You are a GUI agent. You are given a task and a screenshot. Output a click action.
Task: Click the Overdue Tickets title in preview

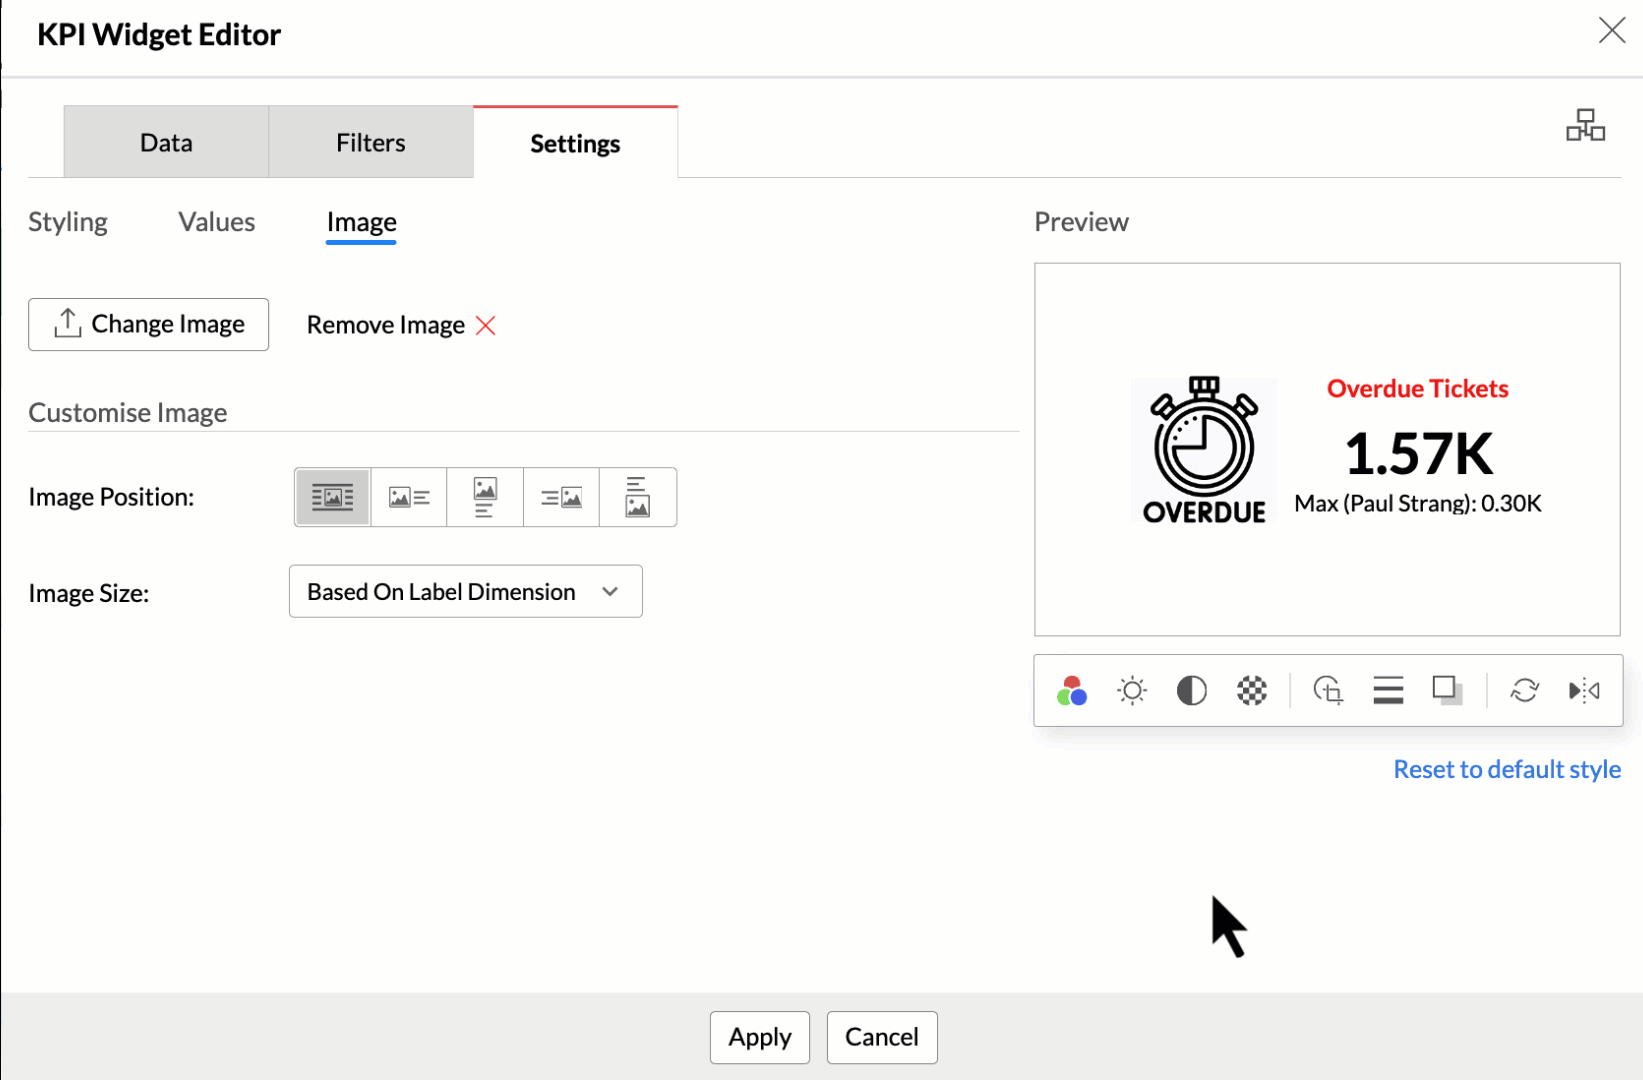(x=1418, y=388)
